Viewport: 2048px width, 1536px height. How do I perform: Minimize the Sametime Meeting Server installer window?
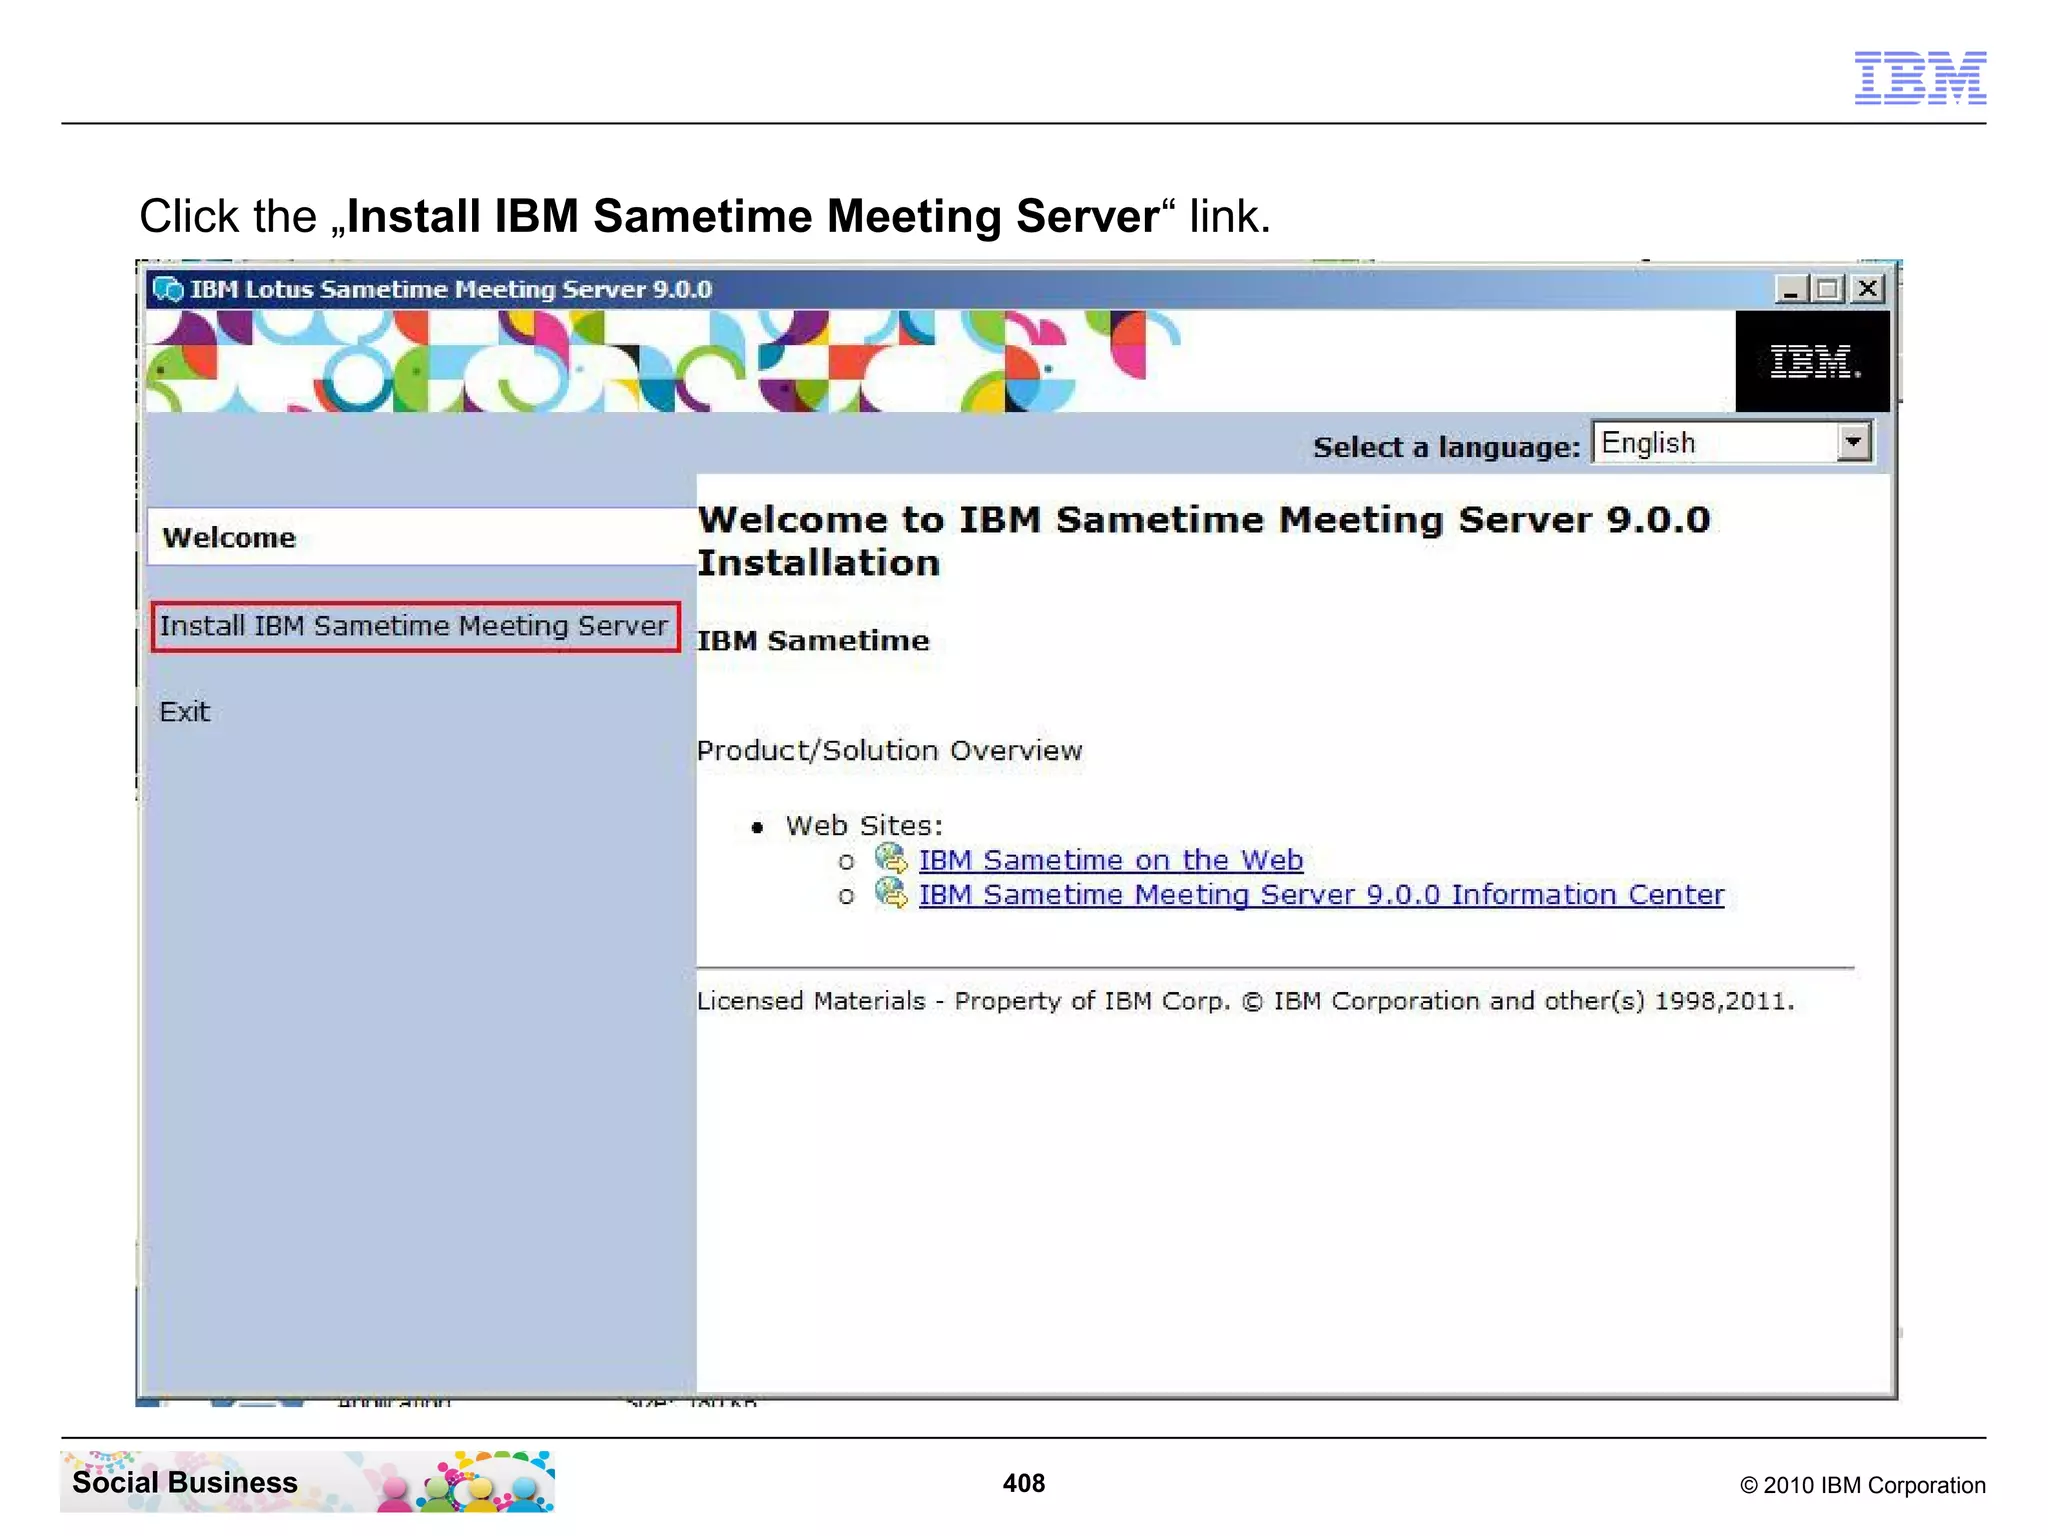coord(1790,289)
